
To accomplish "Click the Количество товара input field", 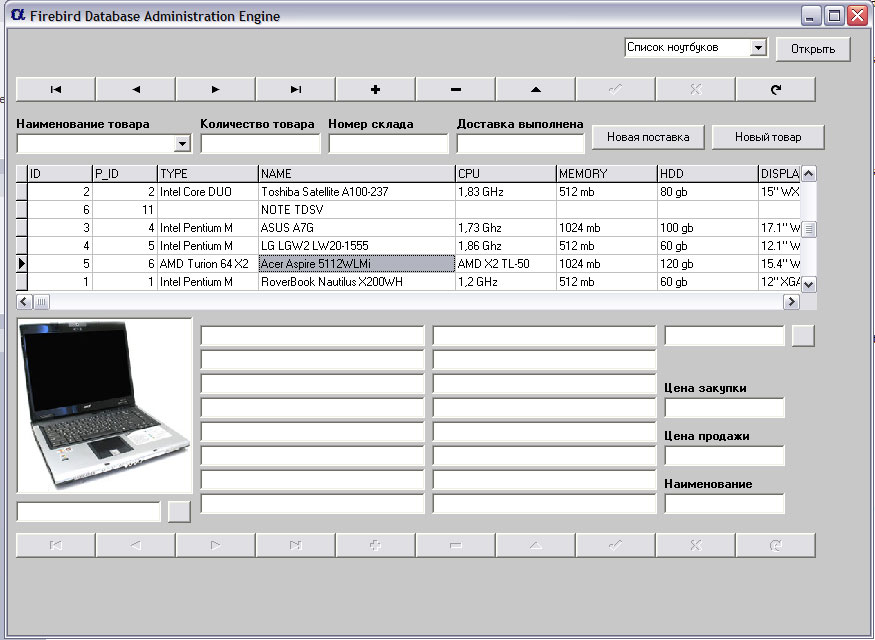I will (x=260, y=144).
